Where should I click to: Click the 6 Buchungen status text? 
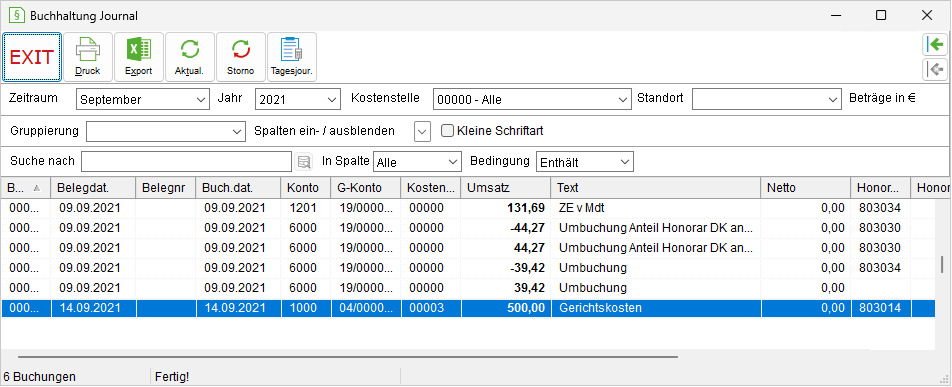point(39,377)
